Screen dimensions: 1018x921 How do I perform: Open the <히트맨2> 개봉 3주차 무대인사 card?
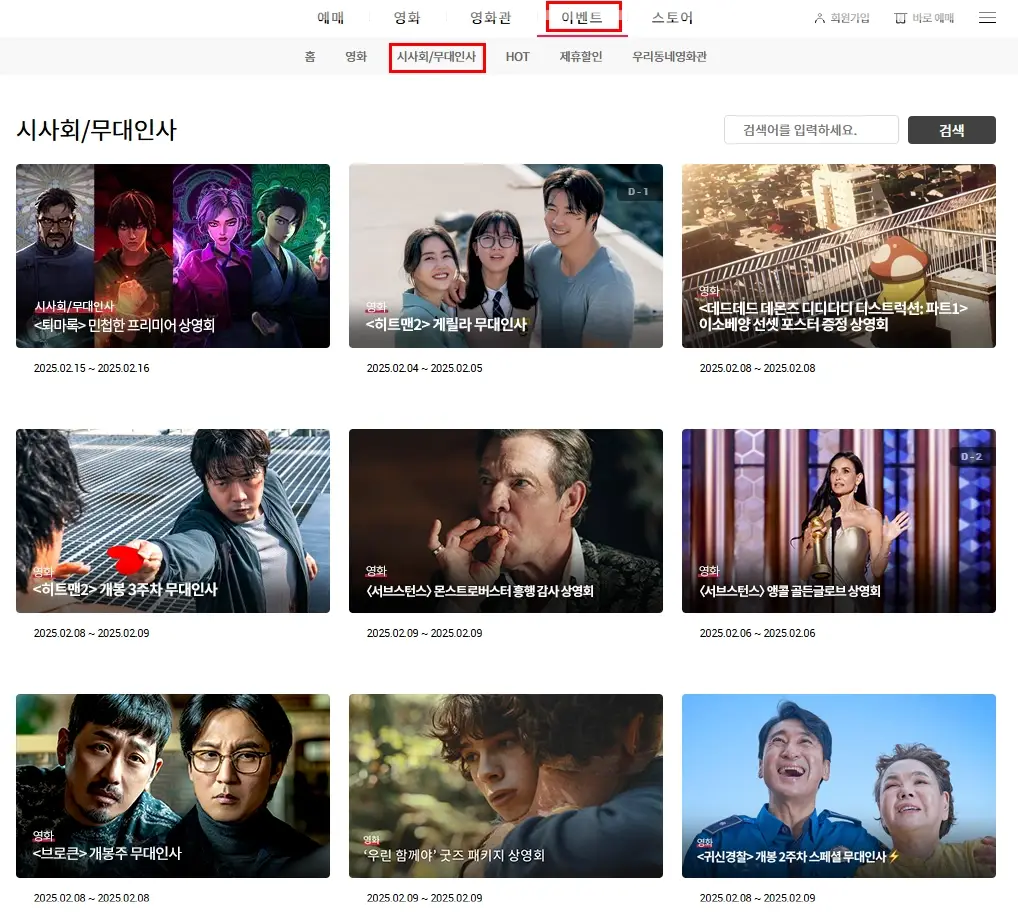173,521
